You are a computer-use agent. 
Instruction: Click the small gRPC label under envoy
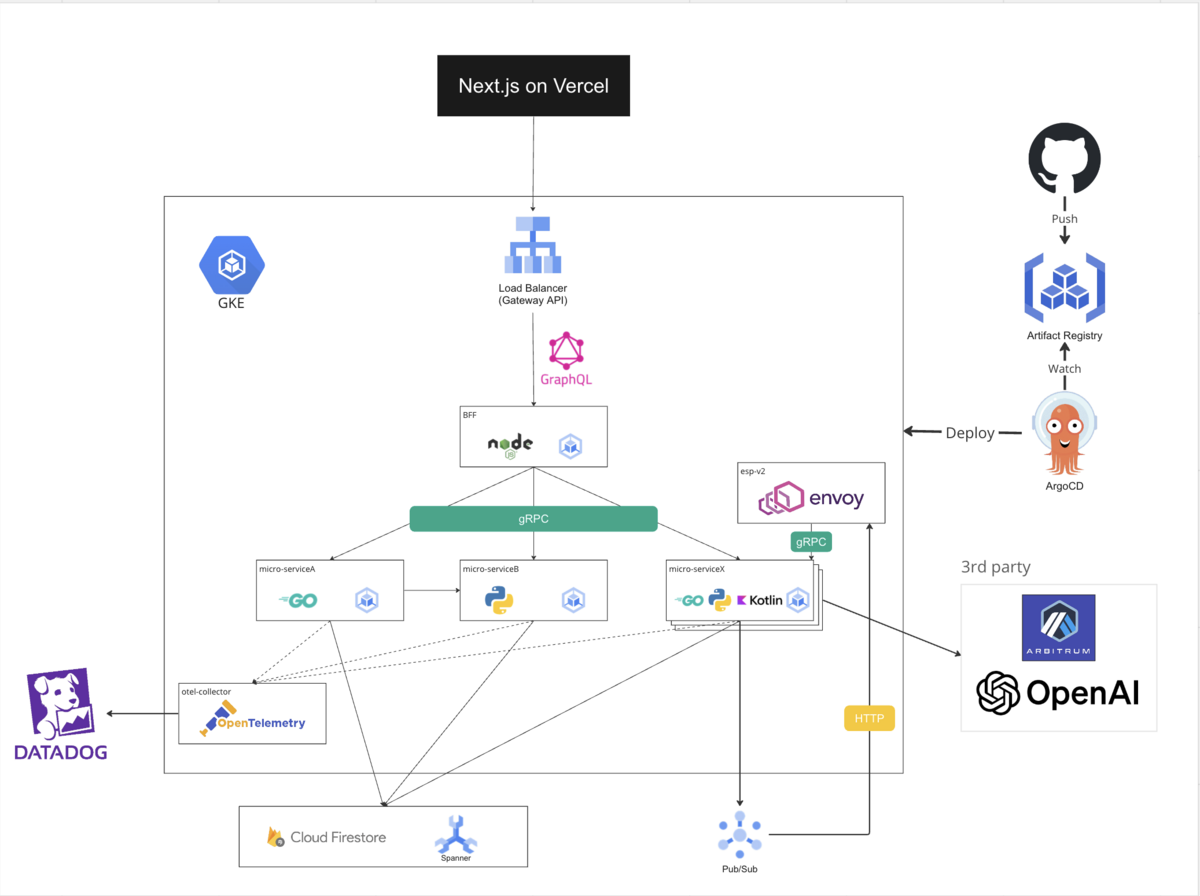[x=811, y=541]
